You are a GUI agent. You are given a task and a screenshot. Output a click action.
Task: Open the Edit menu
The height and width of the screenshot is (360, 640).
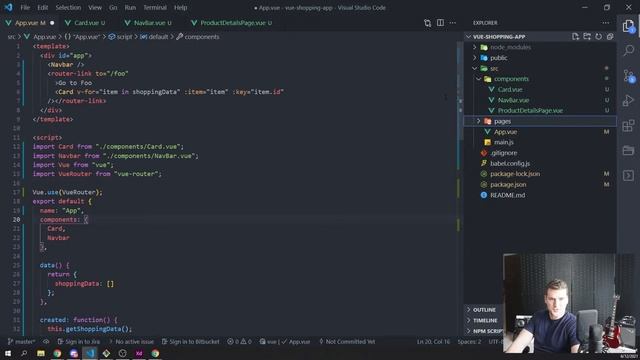point(42,7)
